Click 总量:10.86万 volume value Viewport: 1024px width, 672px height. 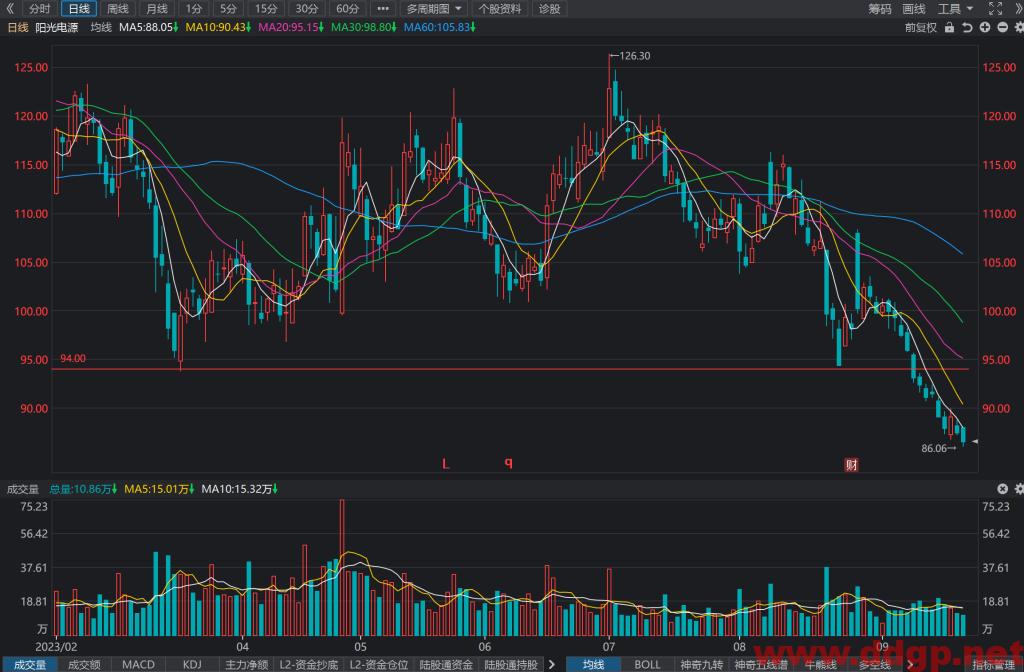point(83,488)
